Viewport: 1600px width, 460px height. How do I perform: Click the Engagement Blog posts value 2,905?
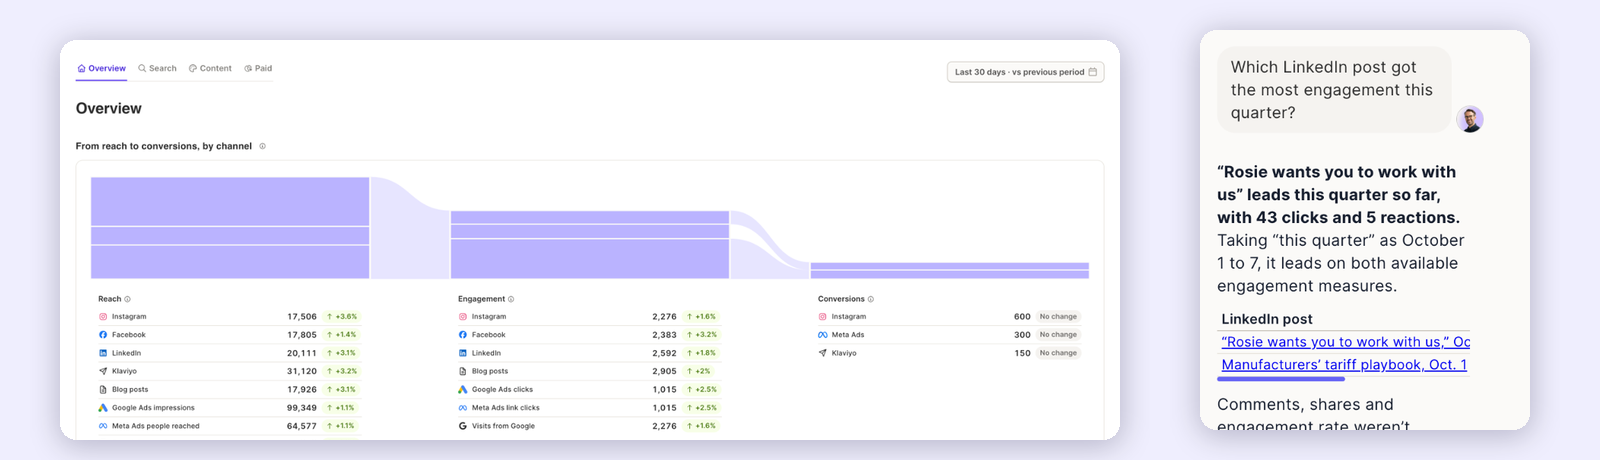[664, 371]
